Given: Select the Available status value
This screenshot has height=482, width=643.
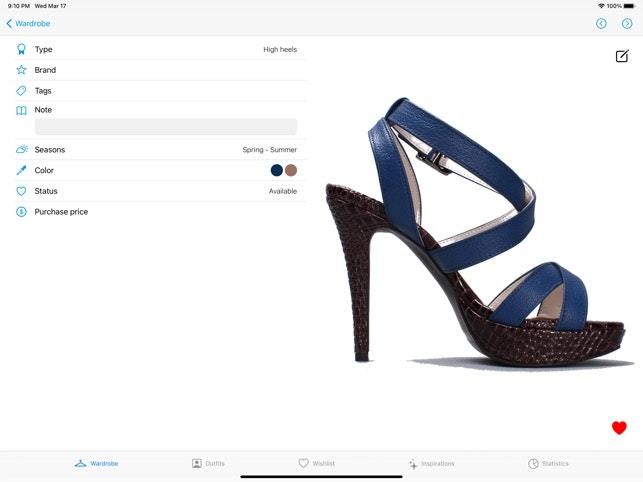Looking at the screenshot, I should (283, 191).
